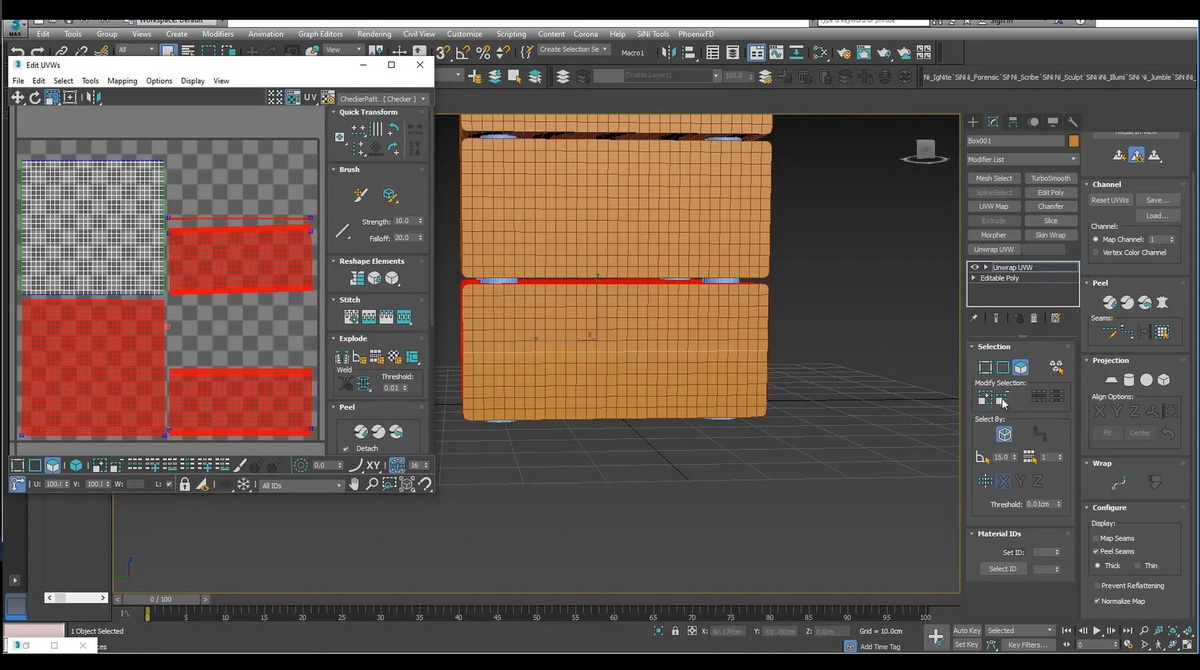Select the Thick radio button
1200x670 pixels.
coord(1097,566)
